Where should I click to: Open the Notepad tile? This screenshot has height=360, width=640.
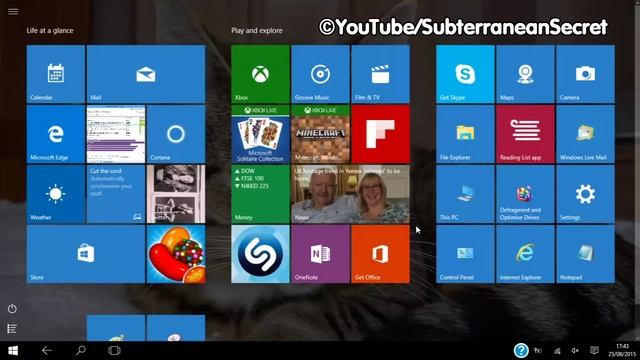pos(585,254)
